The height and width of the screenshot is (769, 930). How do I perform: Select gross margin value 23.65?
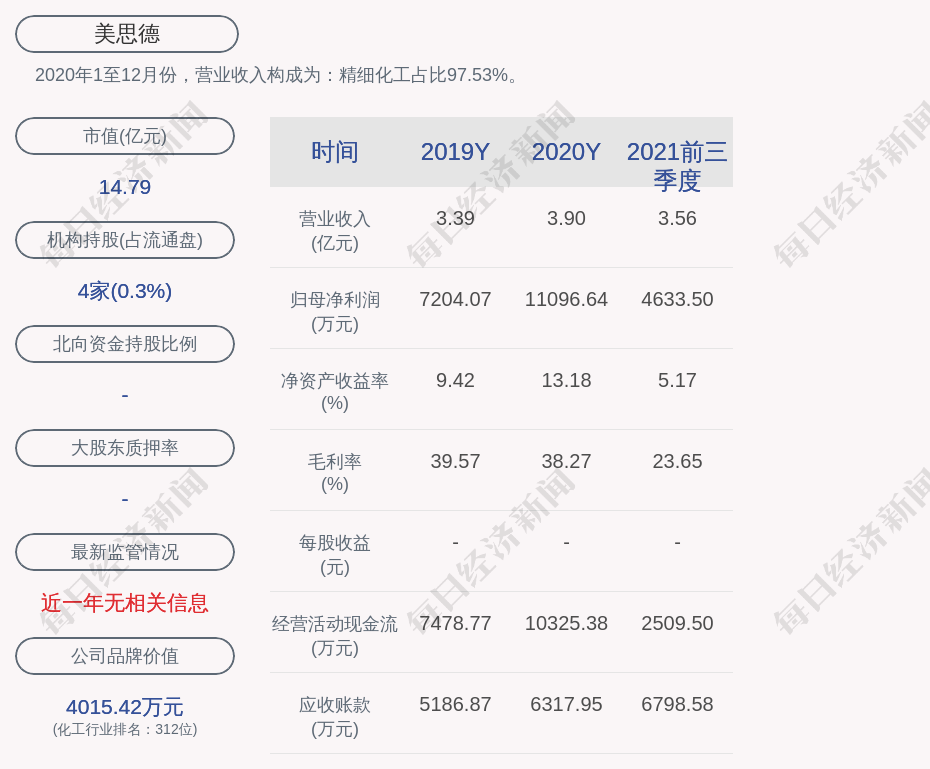pos(677,461)
